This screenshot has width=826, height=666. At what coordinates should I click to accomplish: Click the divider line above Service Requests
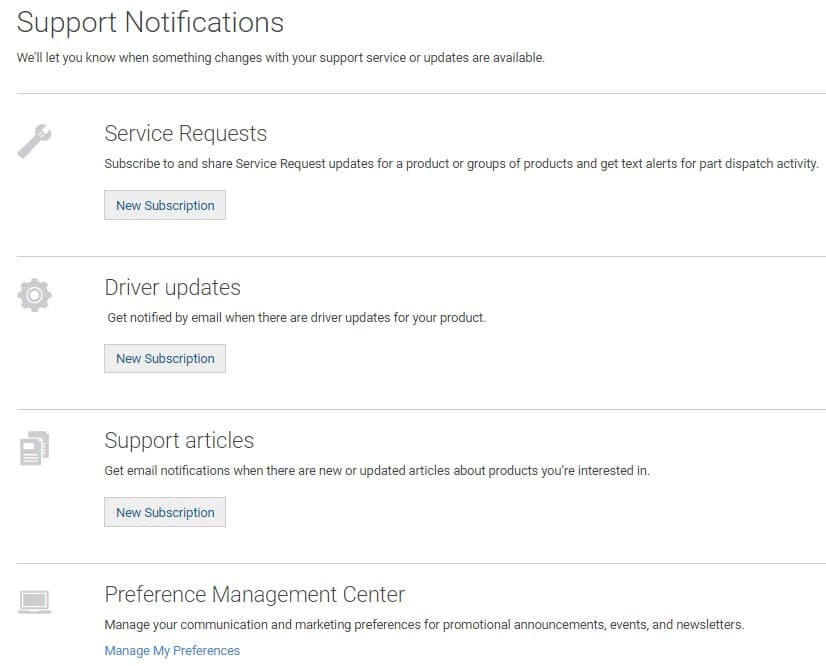pos(421,94)
